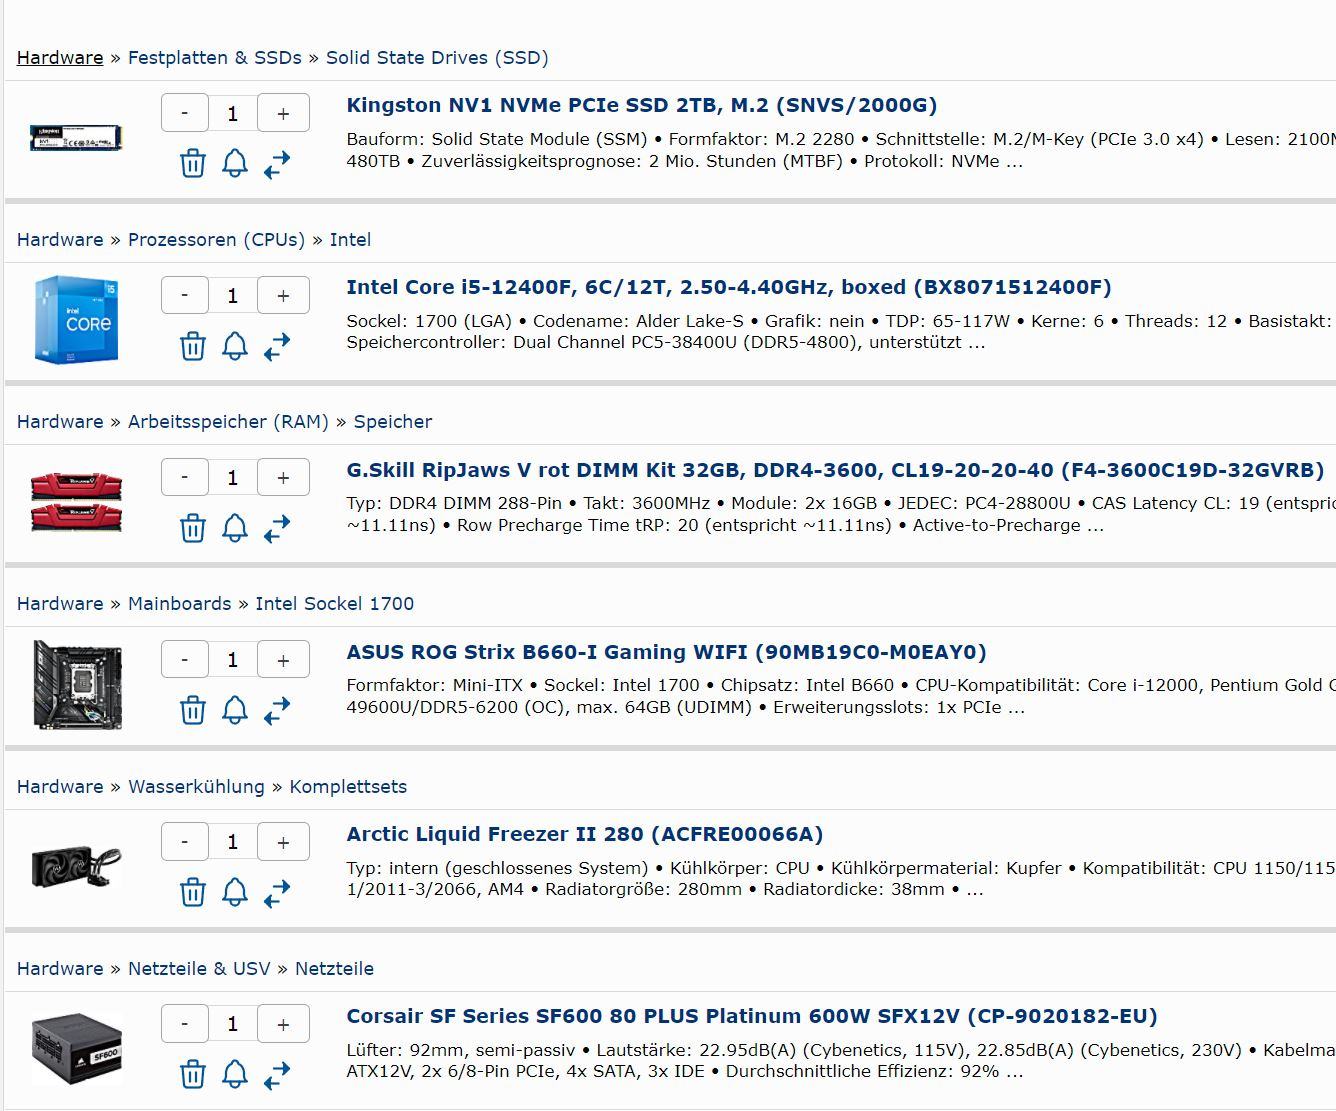Click bell icon in G.Skill RipJaws row

point(235,528)
